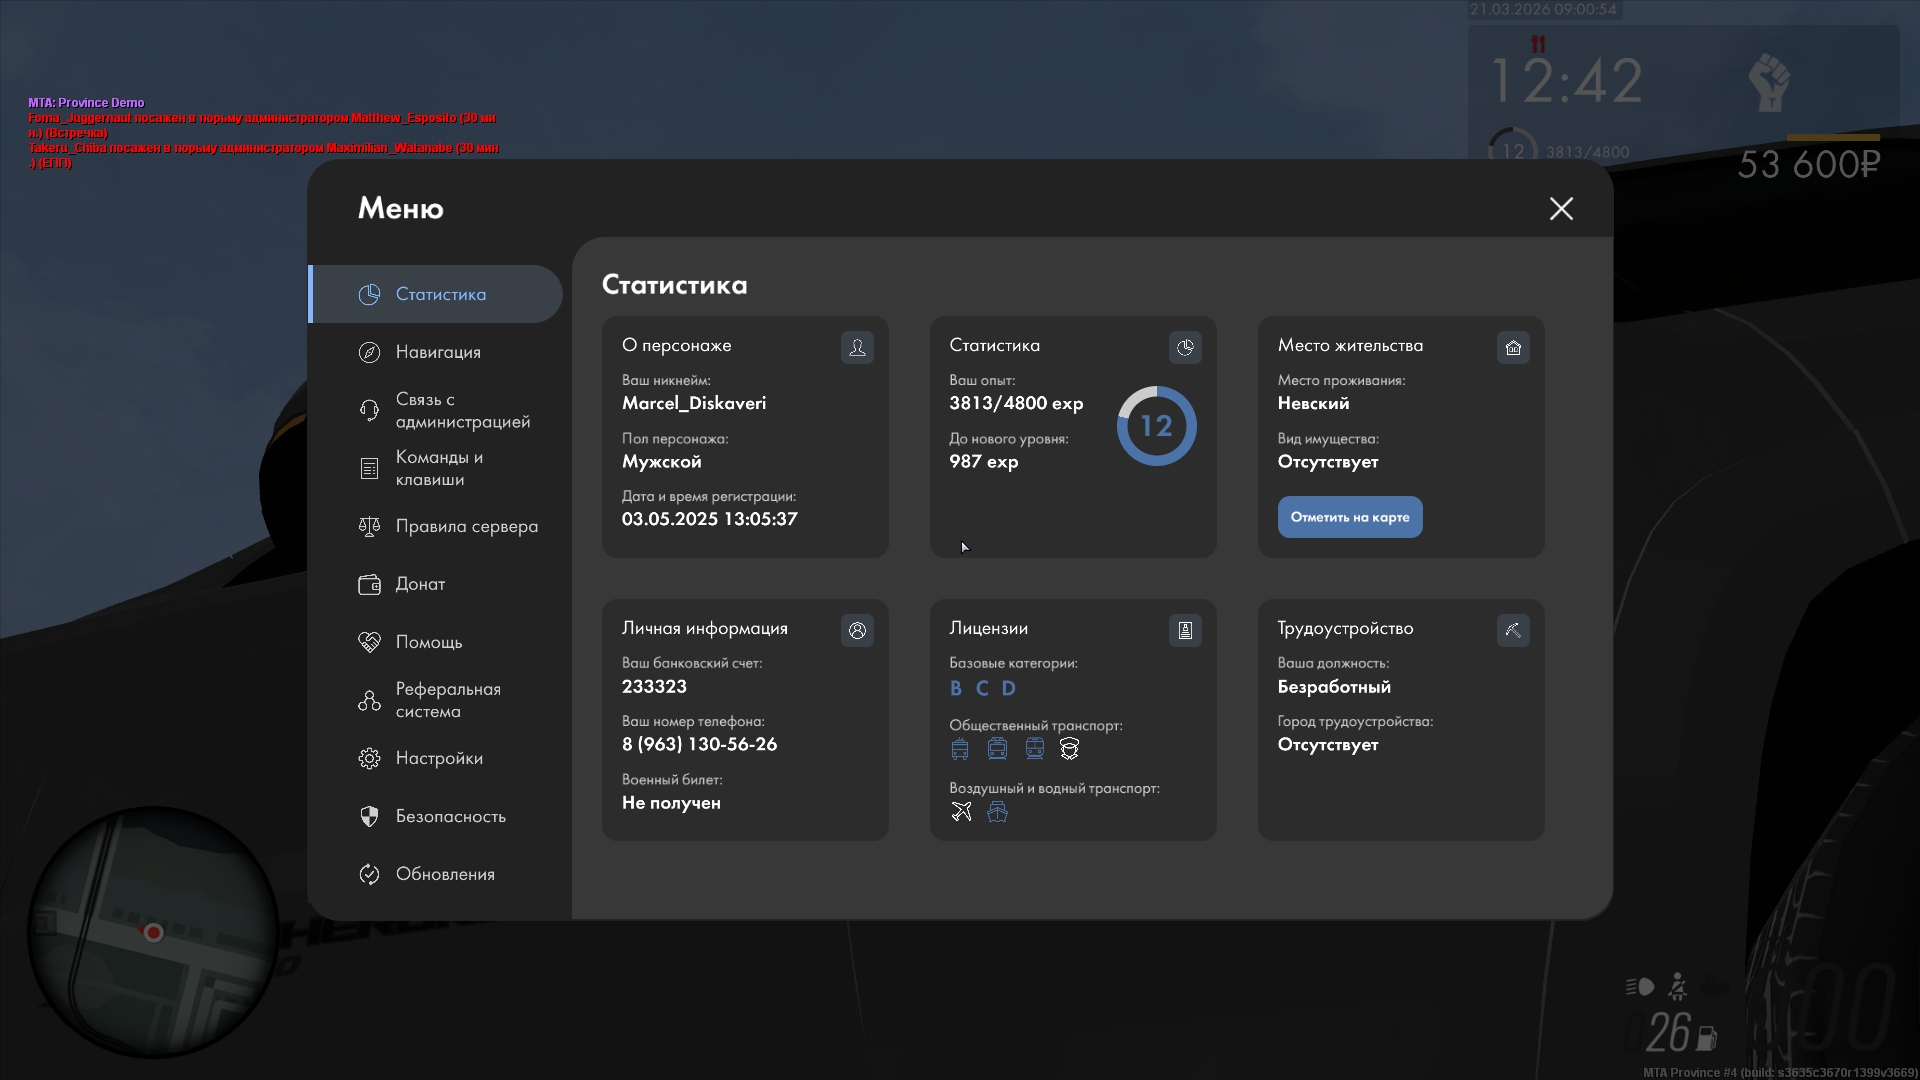1920x1080 pixels.
Task: Open the Безопасность section
Action: click(x=450, y=816)
